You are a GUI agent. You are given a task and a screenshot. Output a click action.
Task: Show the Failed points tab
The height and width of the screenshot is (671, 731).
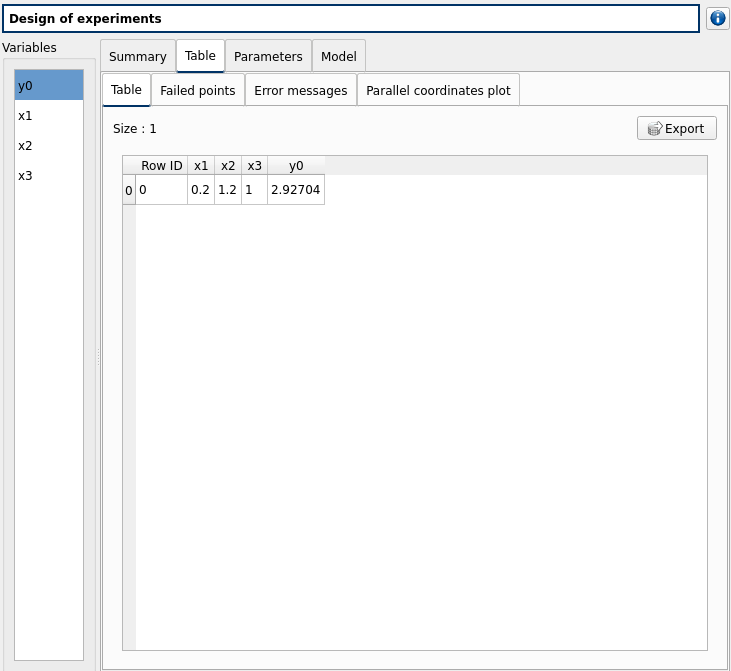point(198,90)
